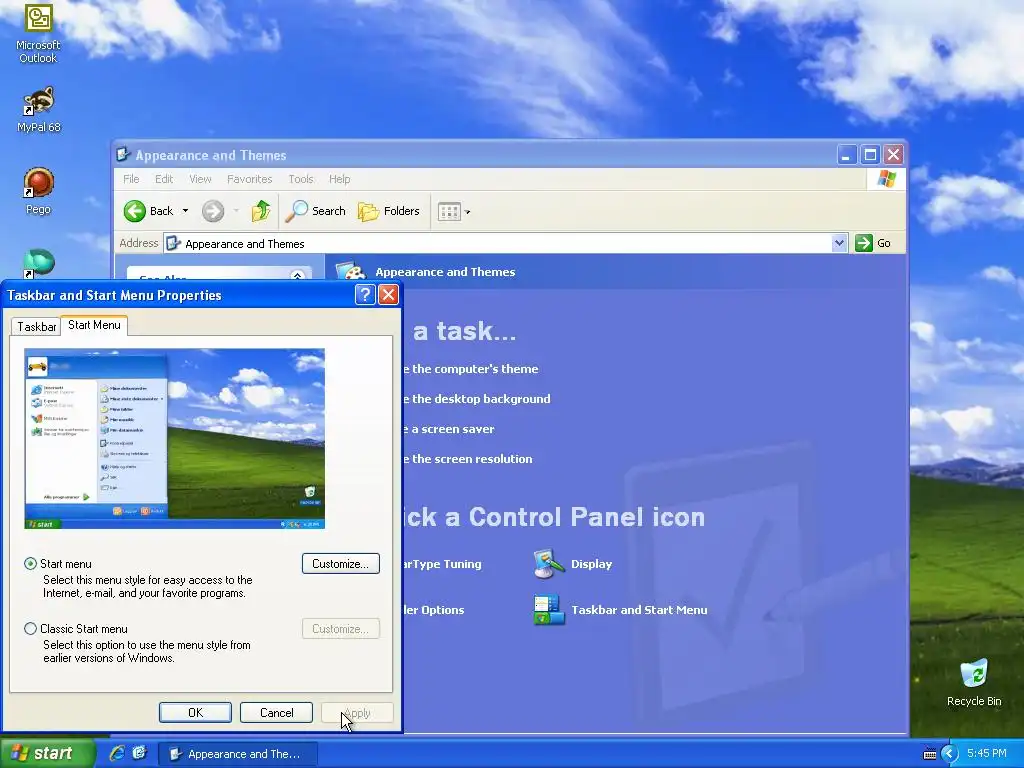1024x768 pixels.
Task: Open the Tools menu
Action: click(301, 179)
